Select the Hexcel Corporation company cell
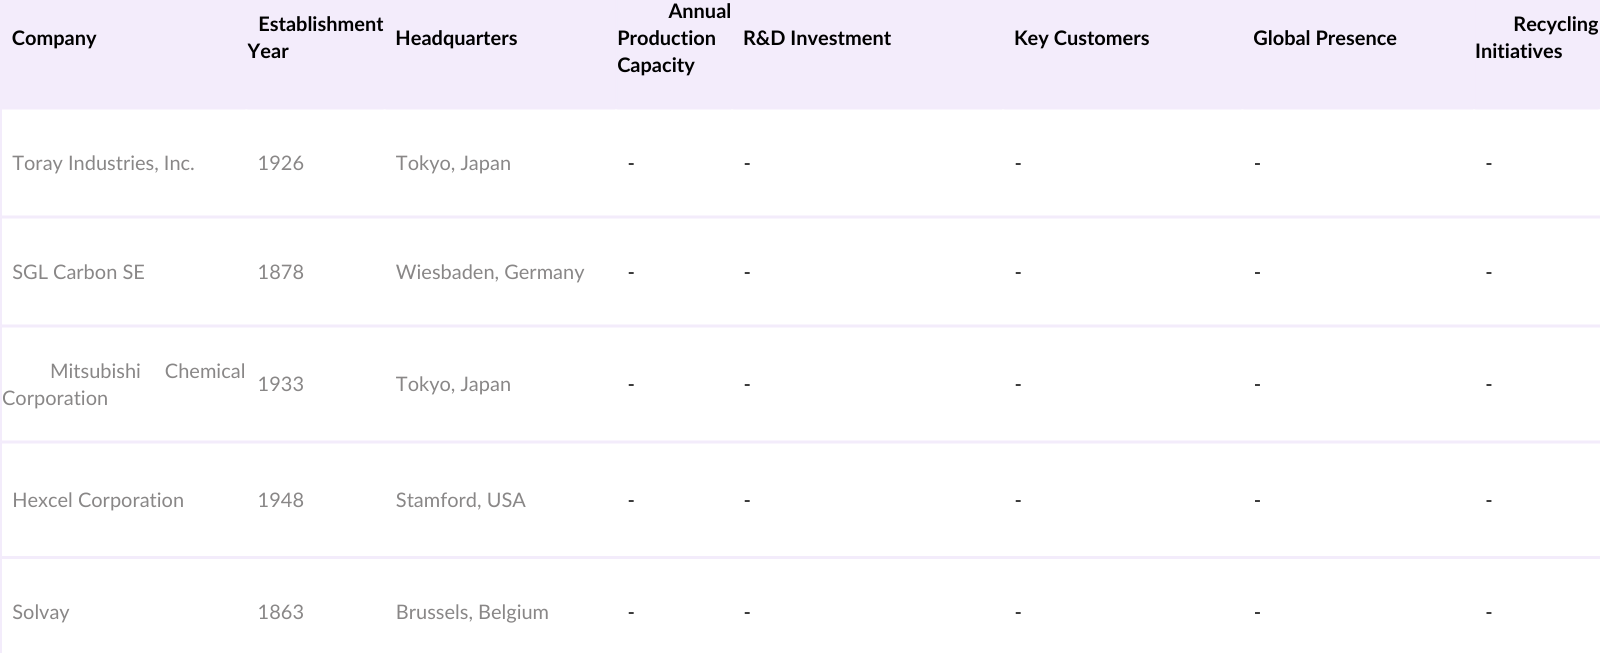This screenshot has width=1600, height=653. (x=98, y=500)
